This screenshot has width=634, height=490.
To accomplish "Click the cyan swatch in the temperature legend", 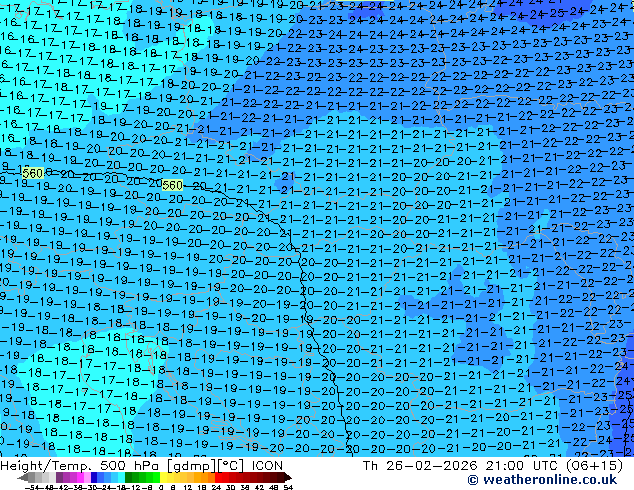I will (122, 478).
